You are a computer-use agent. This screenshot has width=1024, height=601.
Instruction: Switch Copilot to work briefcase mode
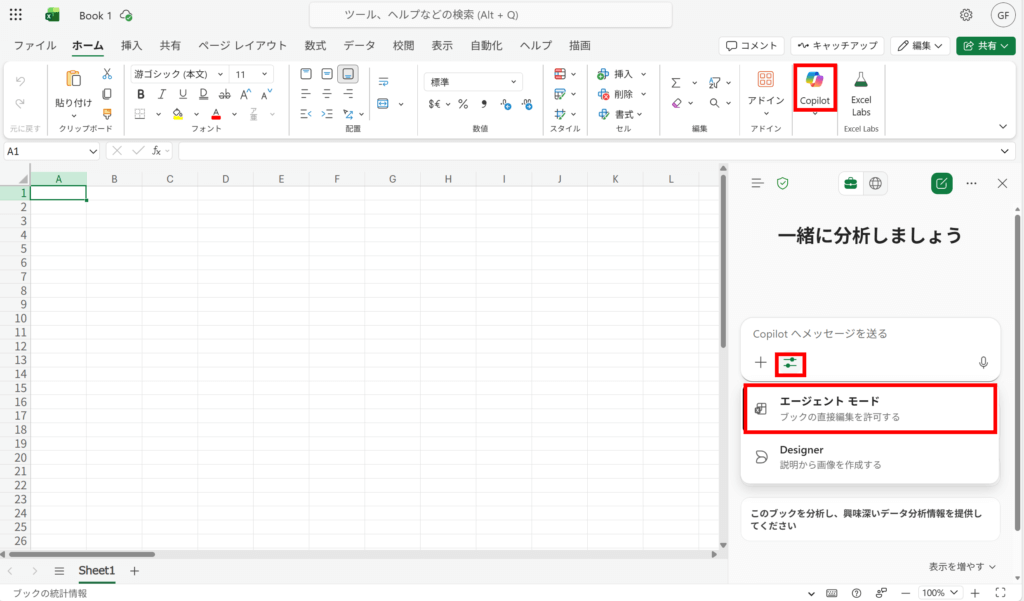point(850,183)
